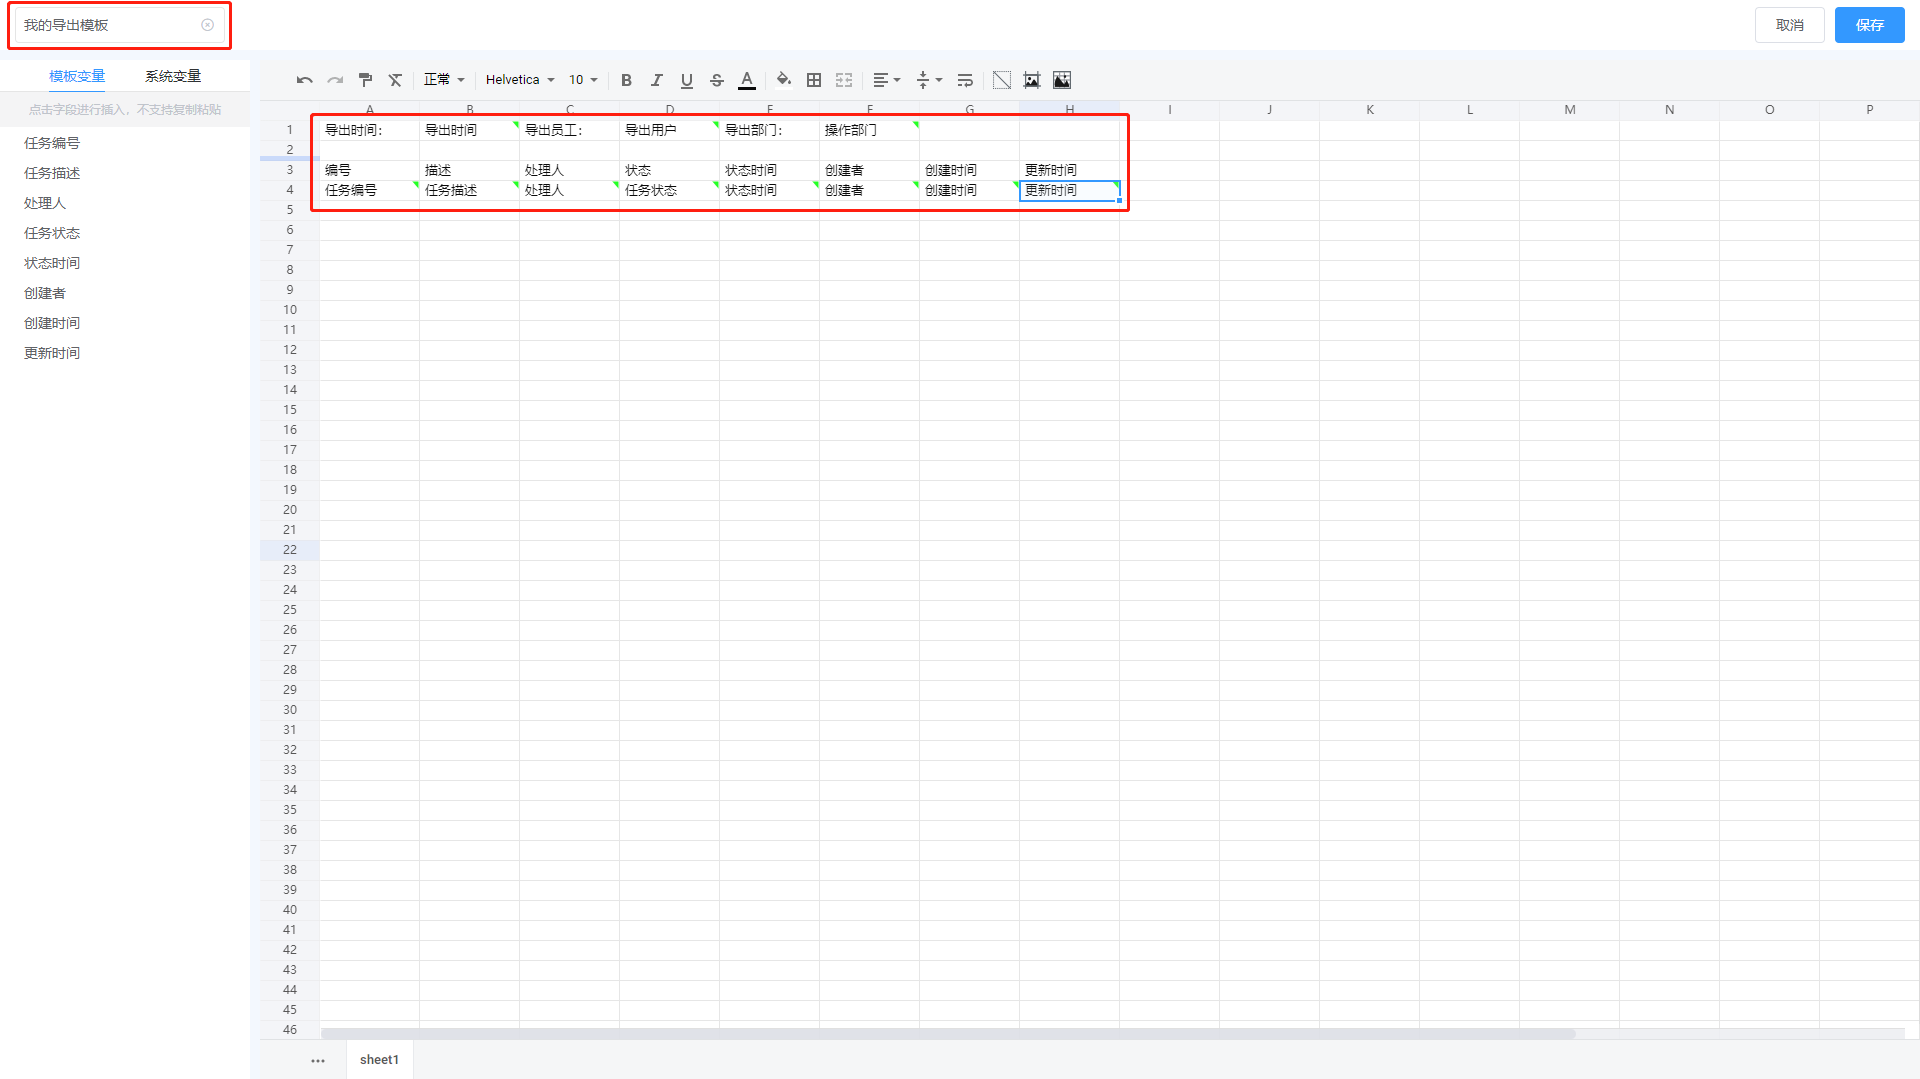The height and width of the screenshot is (1079, 1920).
Task: Insert 任务描述 variable from sidebar
Action: point(52,173)
